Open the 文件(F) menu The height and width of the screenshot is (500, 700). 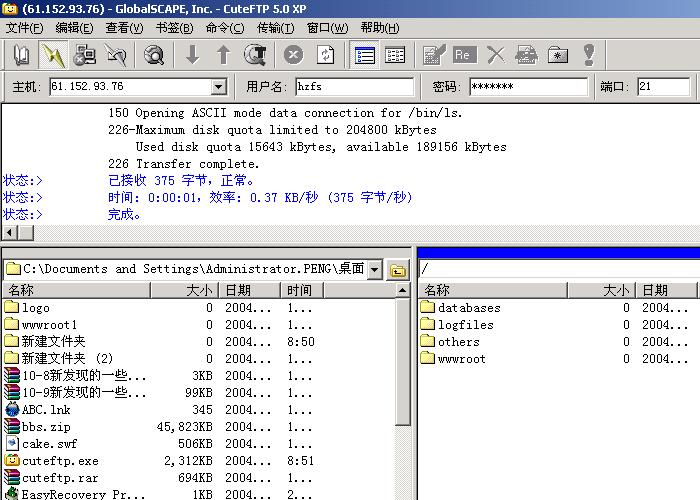pyautogui.click(x=25, y=28)
